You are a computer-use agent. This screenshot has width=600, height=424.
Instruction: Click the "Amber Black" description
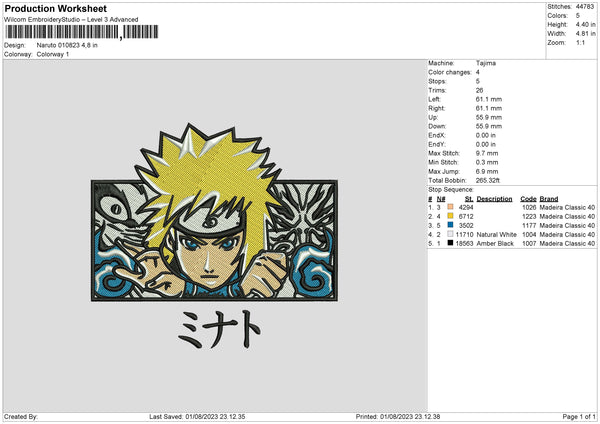coord(495,243)
